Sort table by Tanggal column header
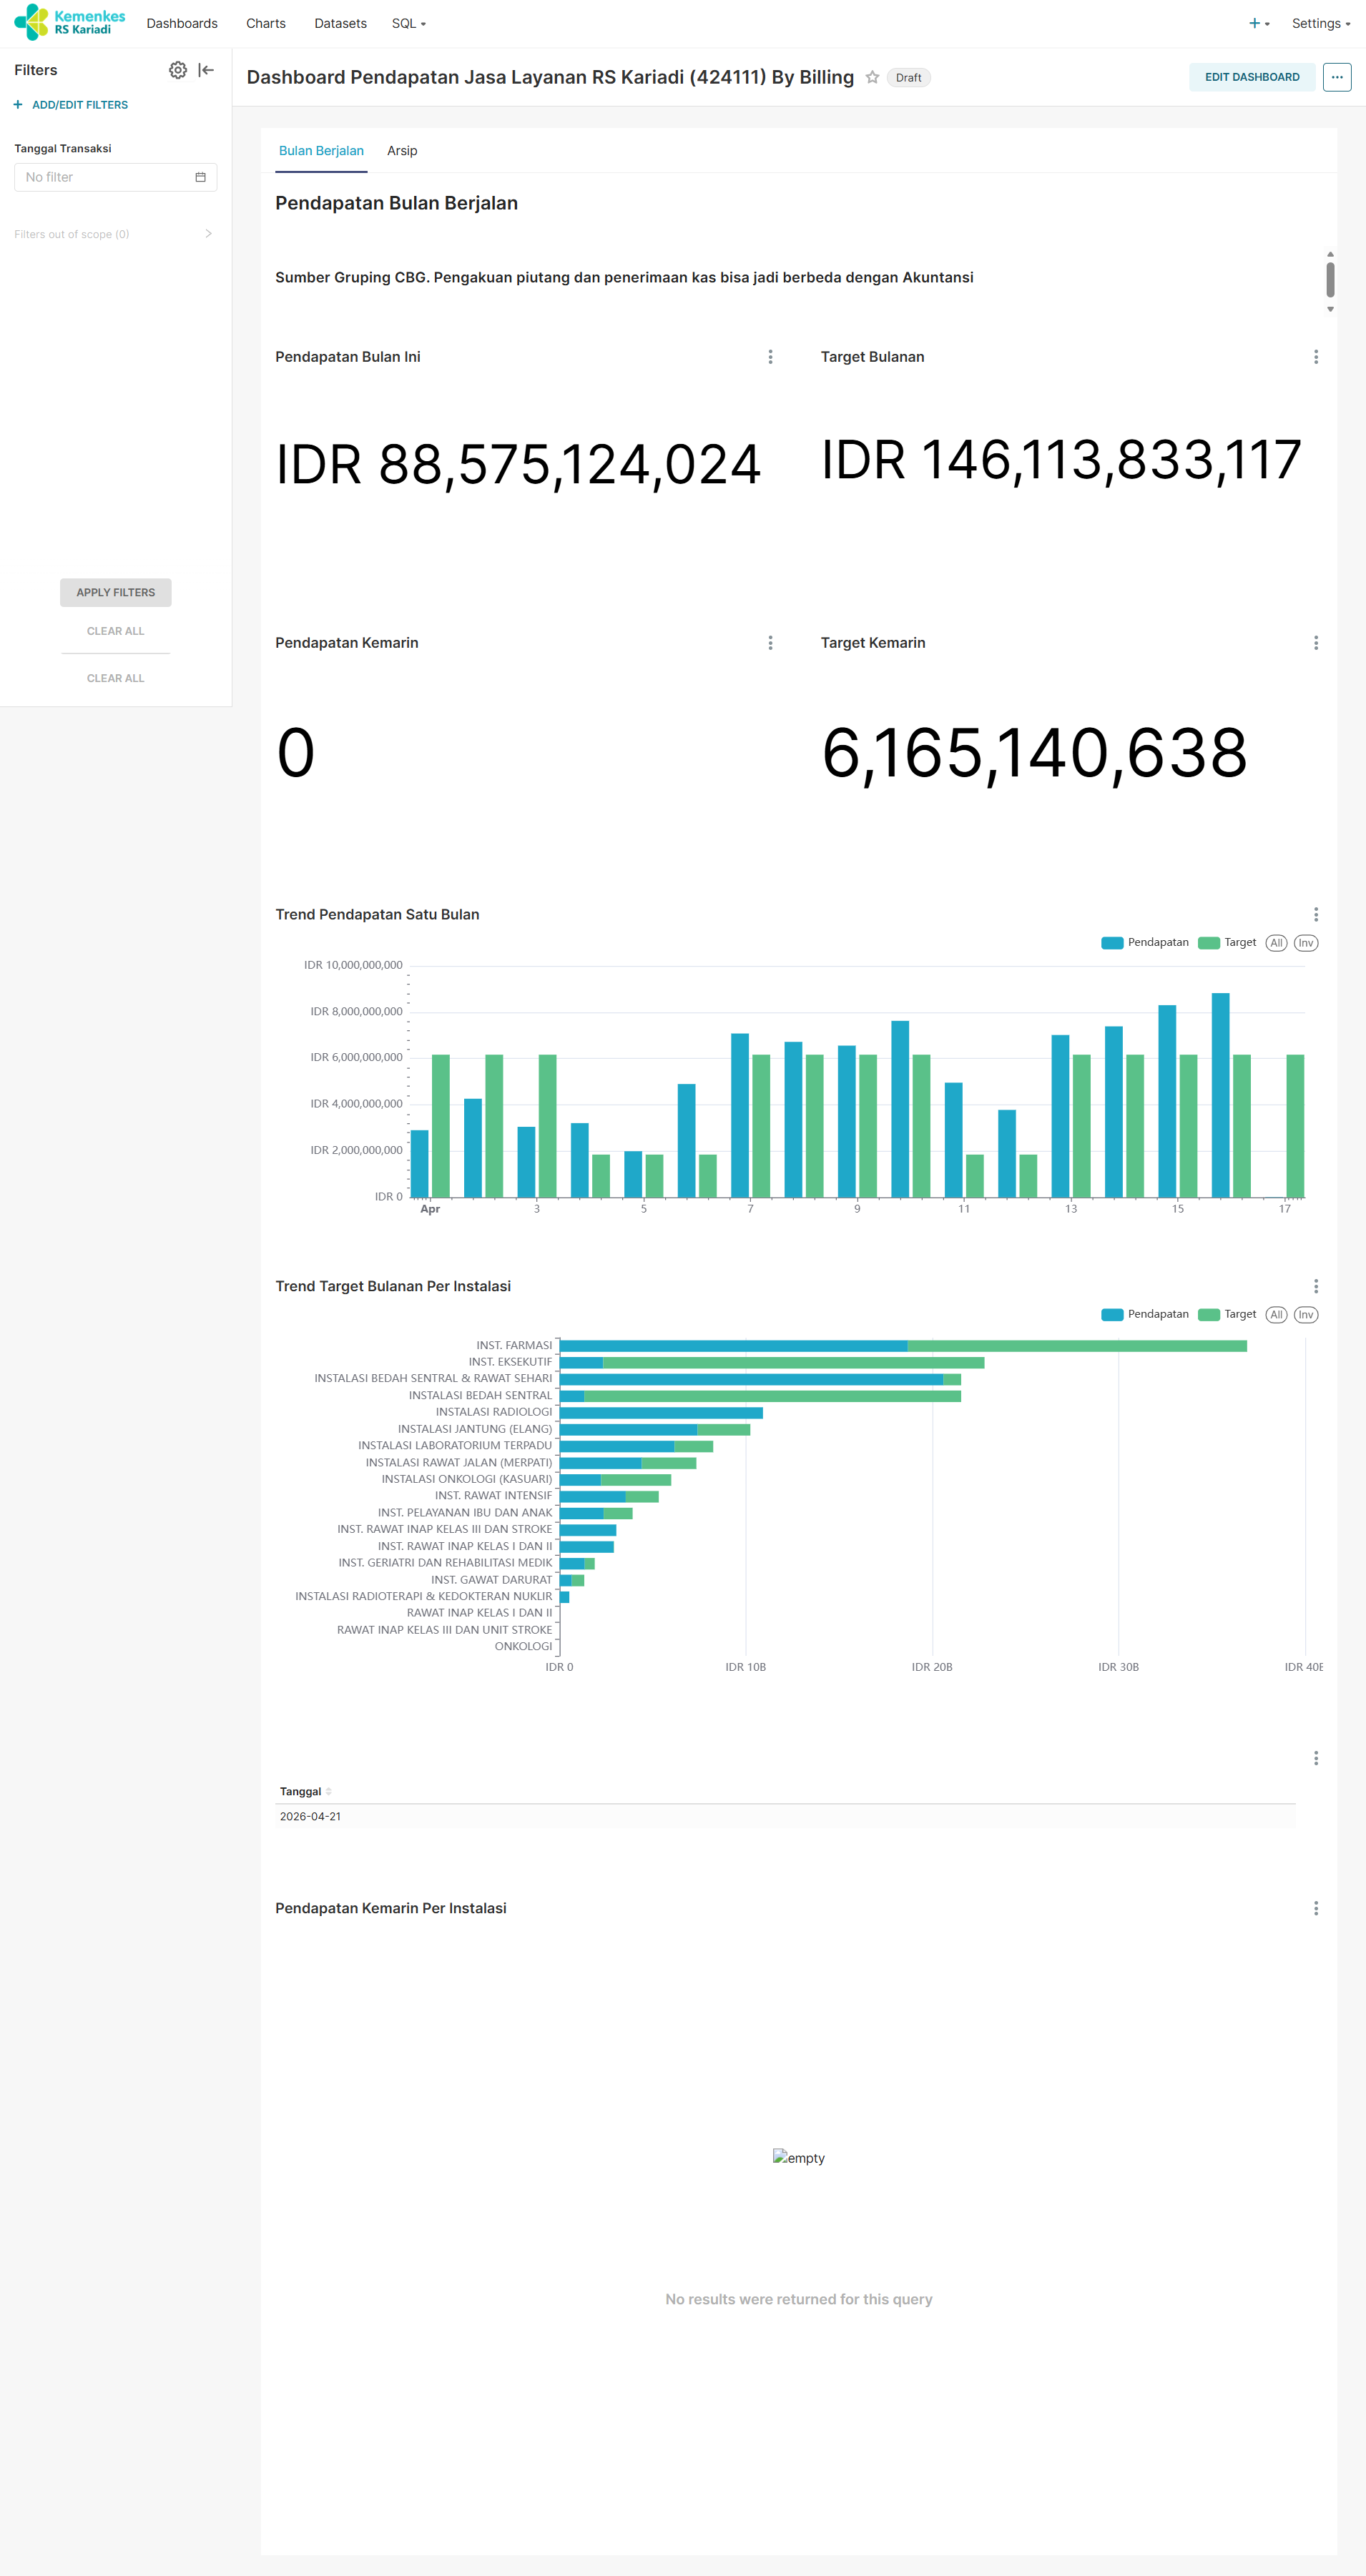Viewport: 1366px width, 2576px height. 305,1792
